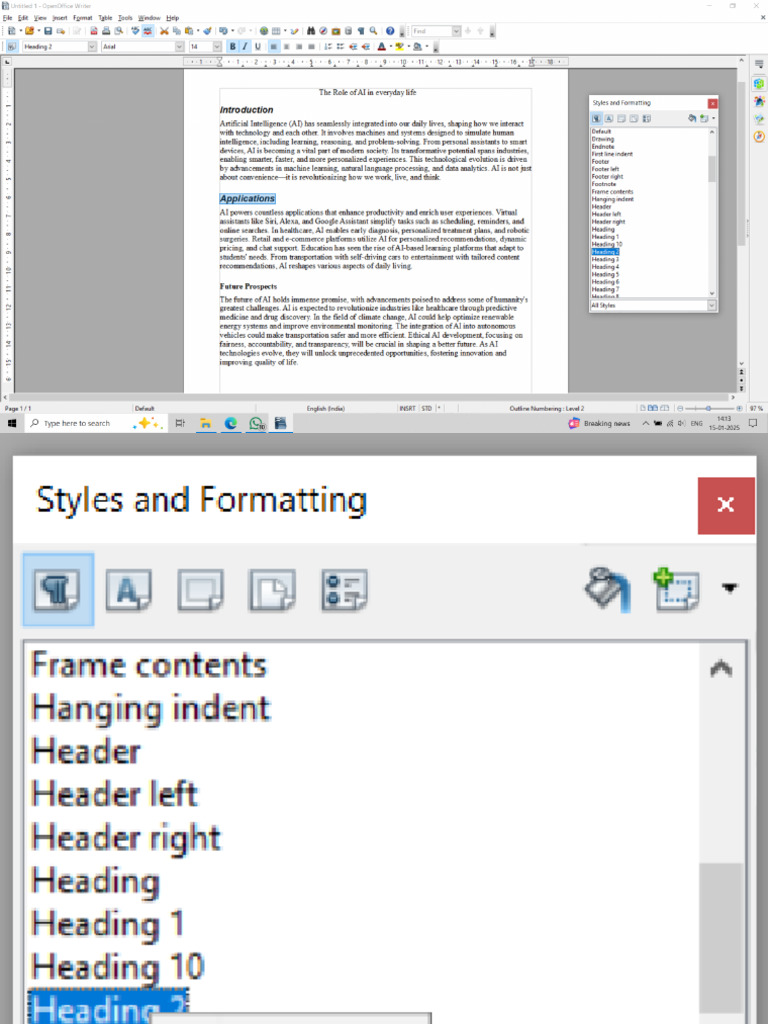Launch Microsoft Edge from the taskbar
The height and width of the screenshot is (1024, 768).
(x=231, y=423)
